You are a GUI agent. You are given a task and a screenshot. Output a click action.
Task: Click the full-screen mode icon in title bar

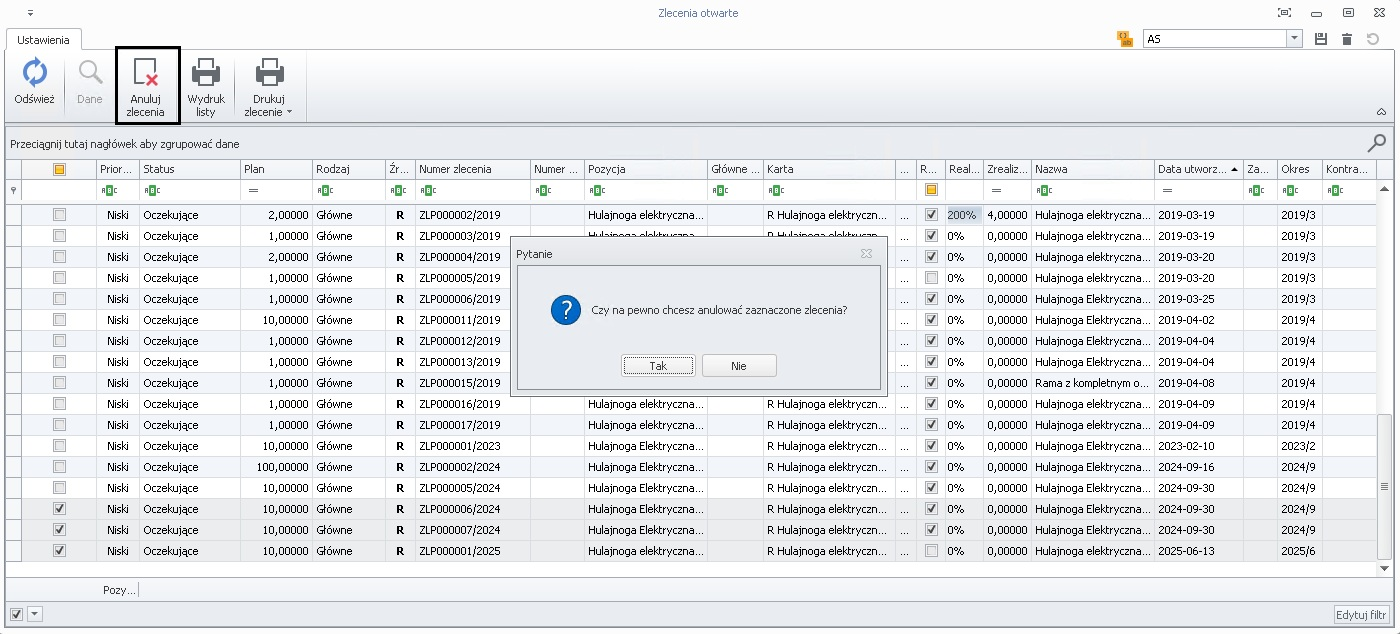1284,13
